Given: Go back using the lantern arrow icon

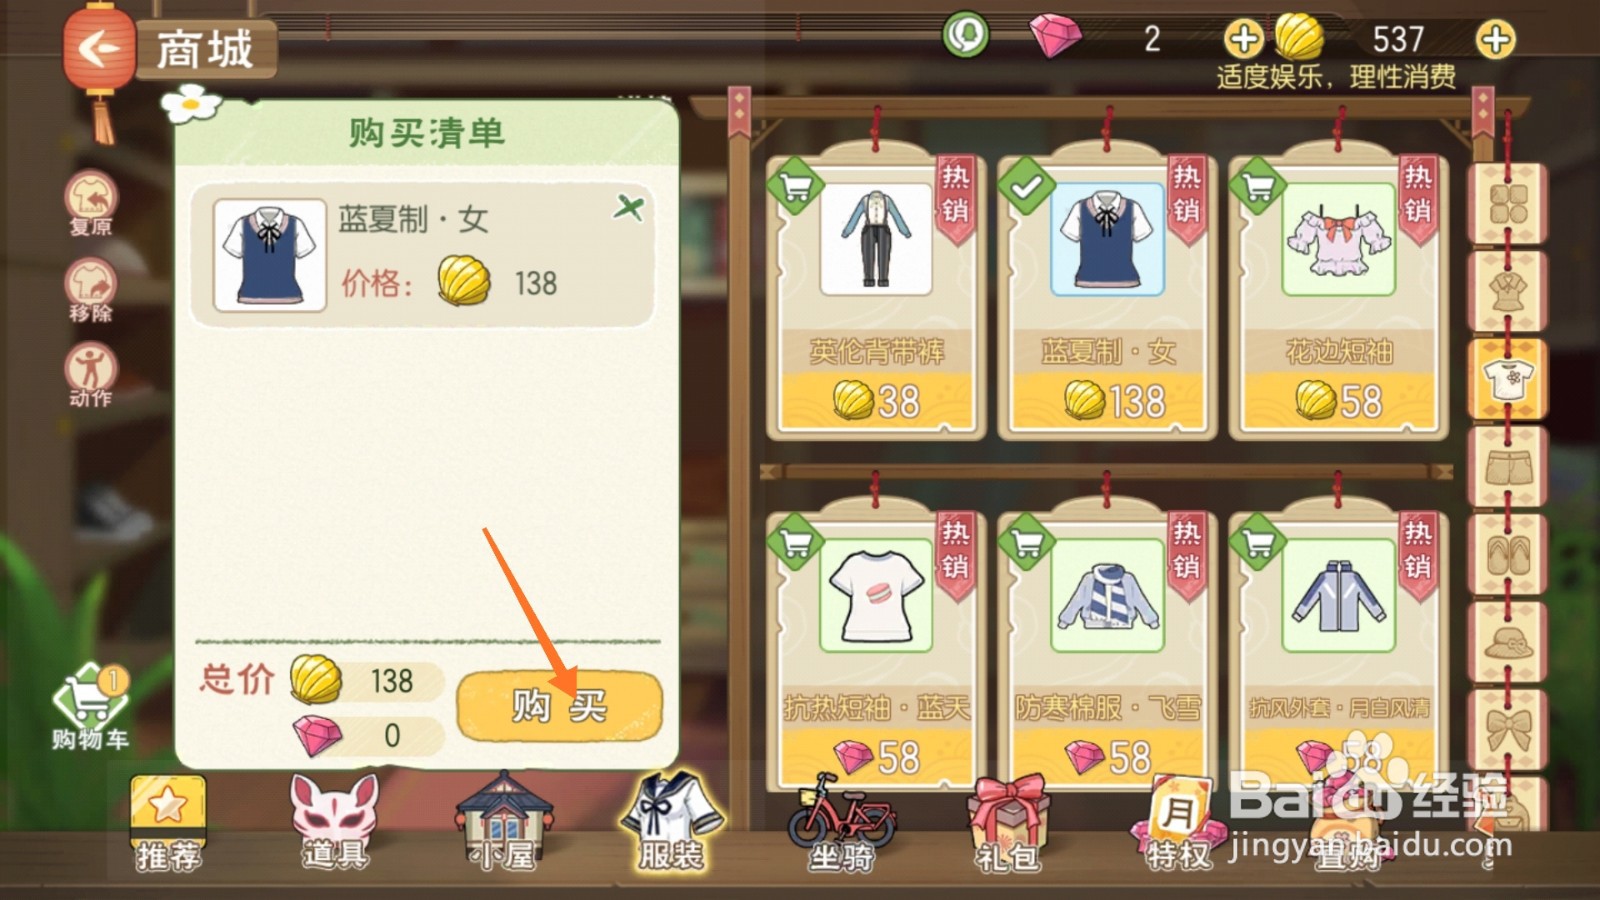Looking at the screenshot, I should [98, 49].
